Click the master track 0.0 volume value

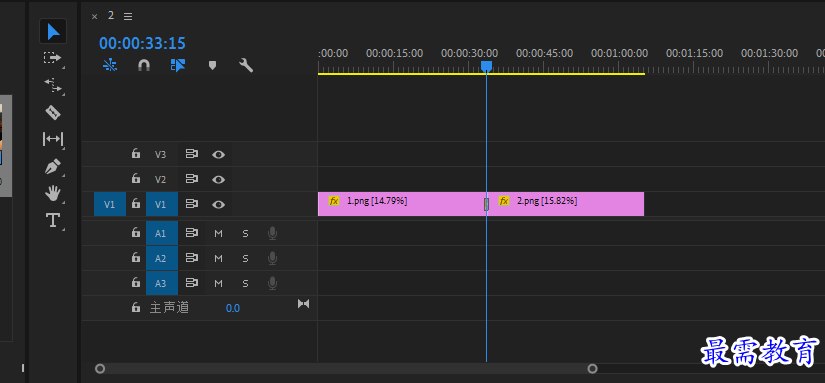[233, 308]
